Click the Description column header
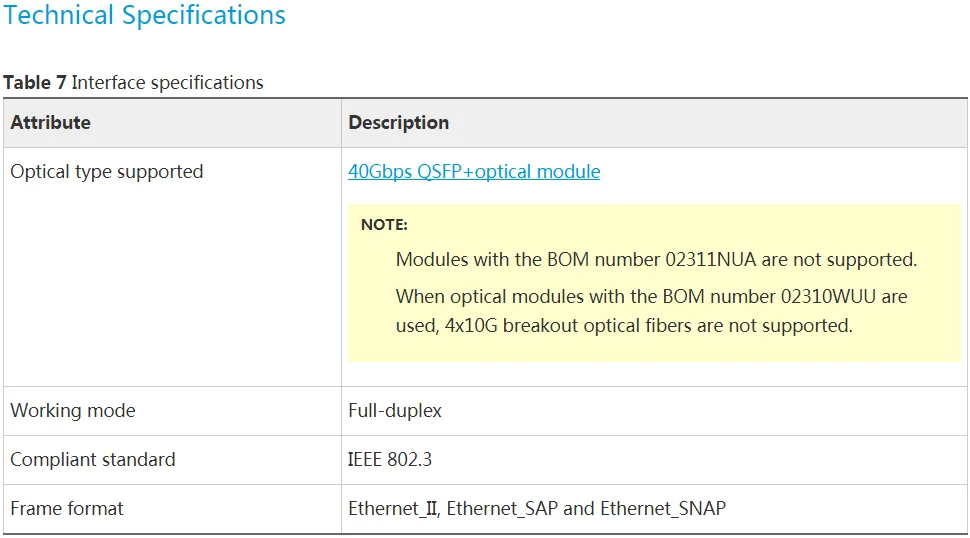This screenshot has height=538, width=970. [x=654, y=122]
